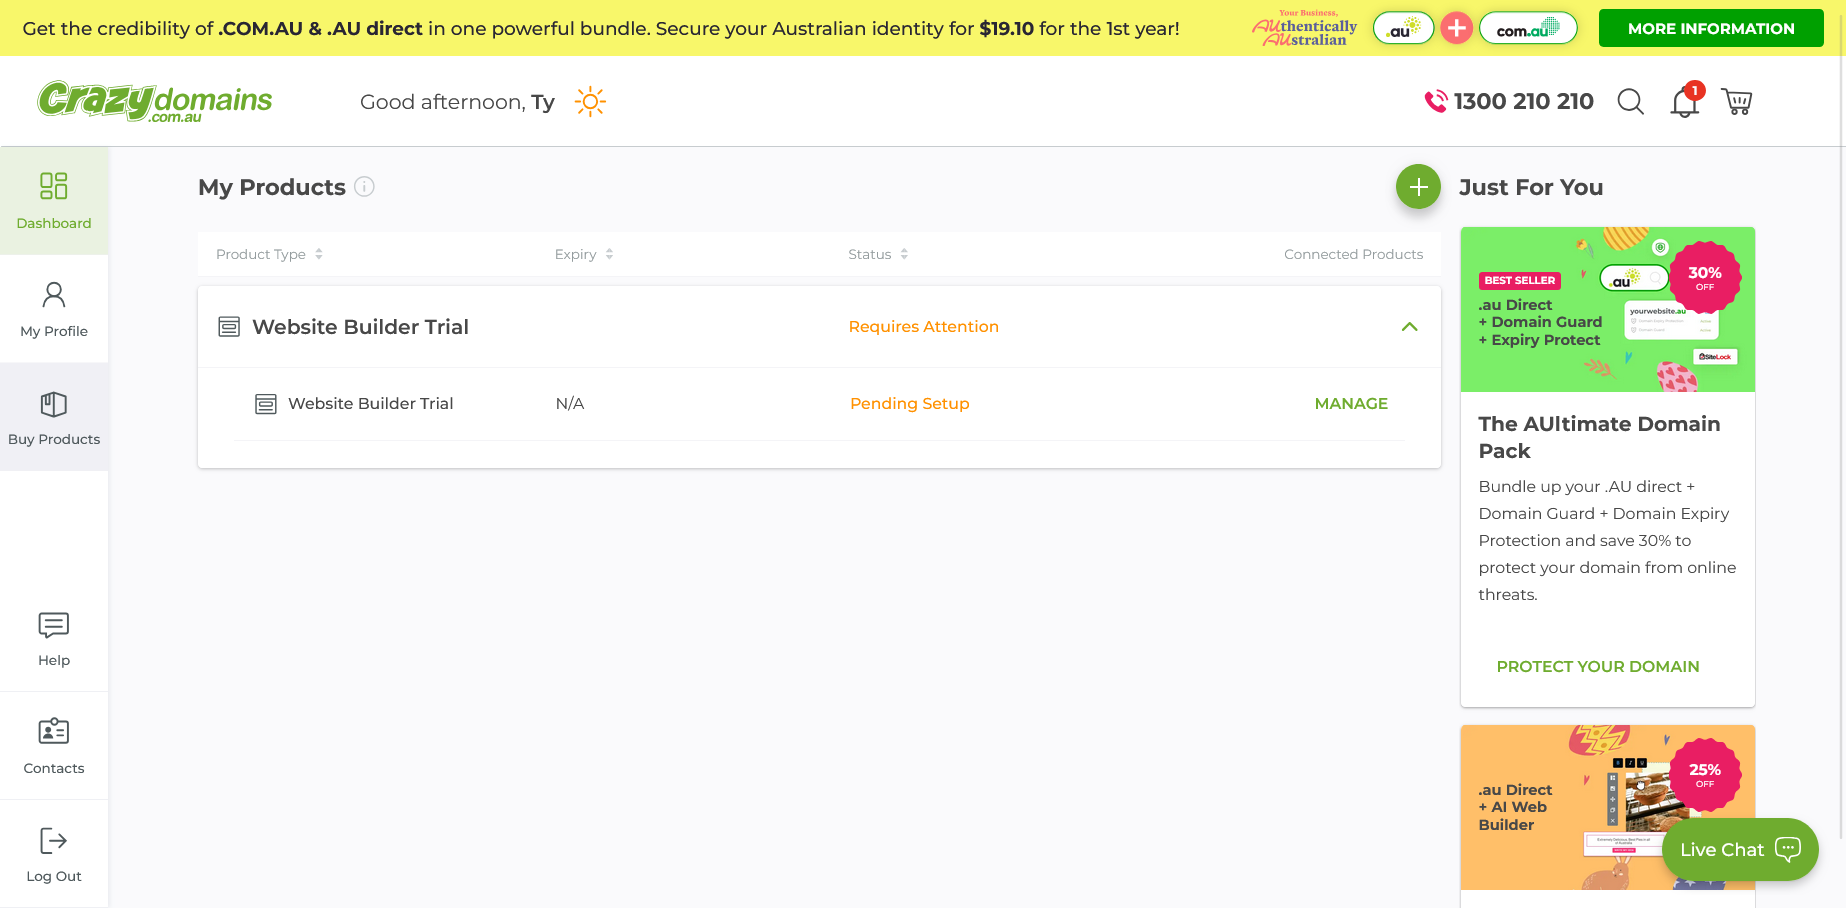Click the Pending Setup status text

click(910, 404)
